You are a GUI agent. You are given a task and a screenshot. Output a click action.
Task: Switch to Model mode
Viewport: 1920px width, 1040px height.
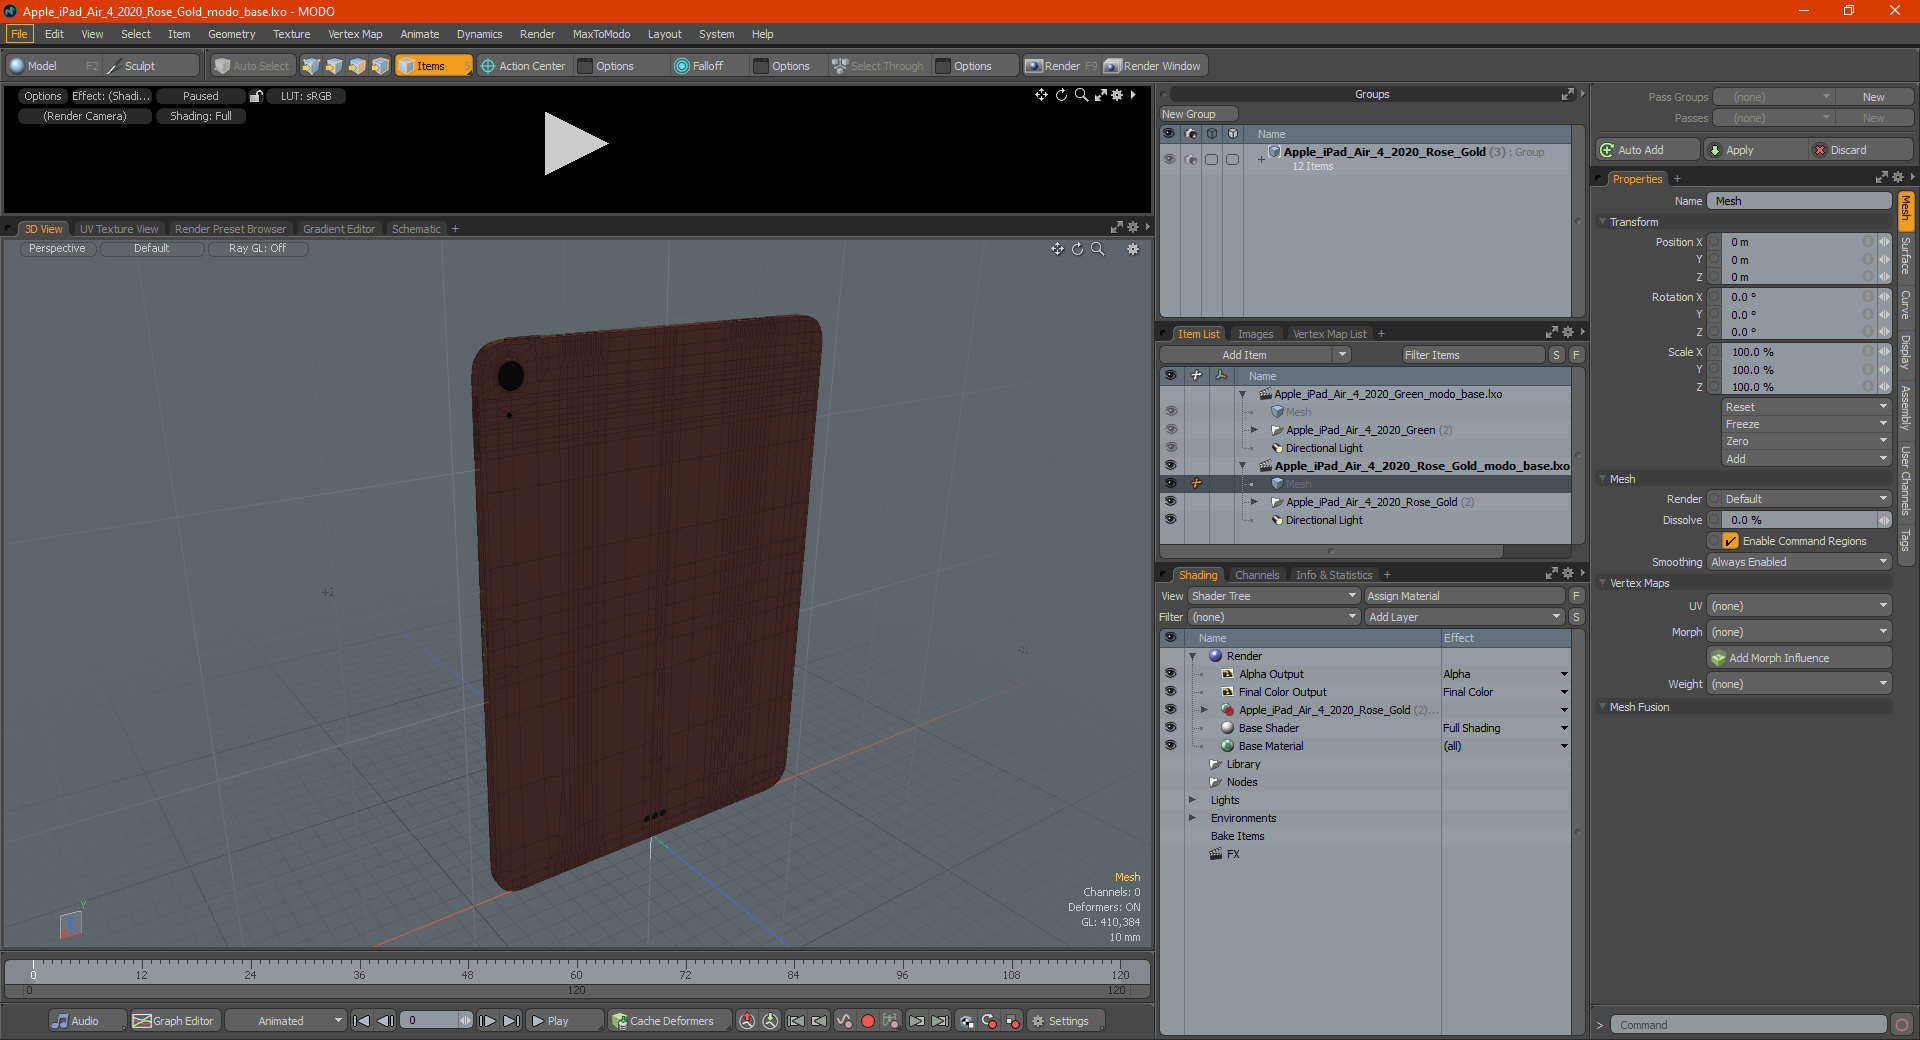(42, 66)
